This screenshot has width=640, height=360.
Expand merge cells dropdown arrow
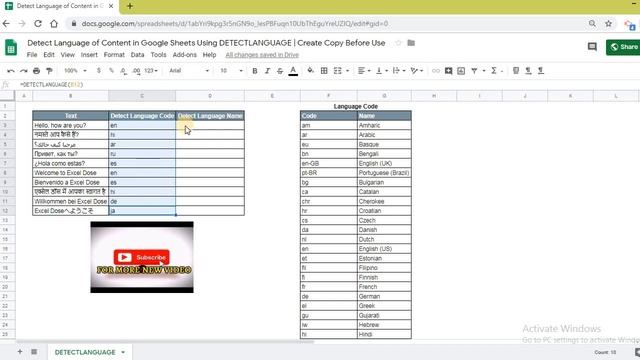(347, 71)
